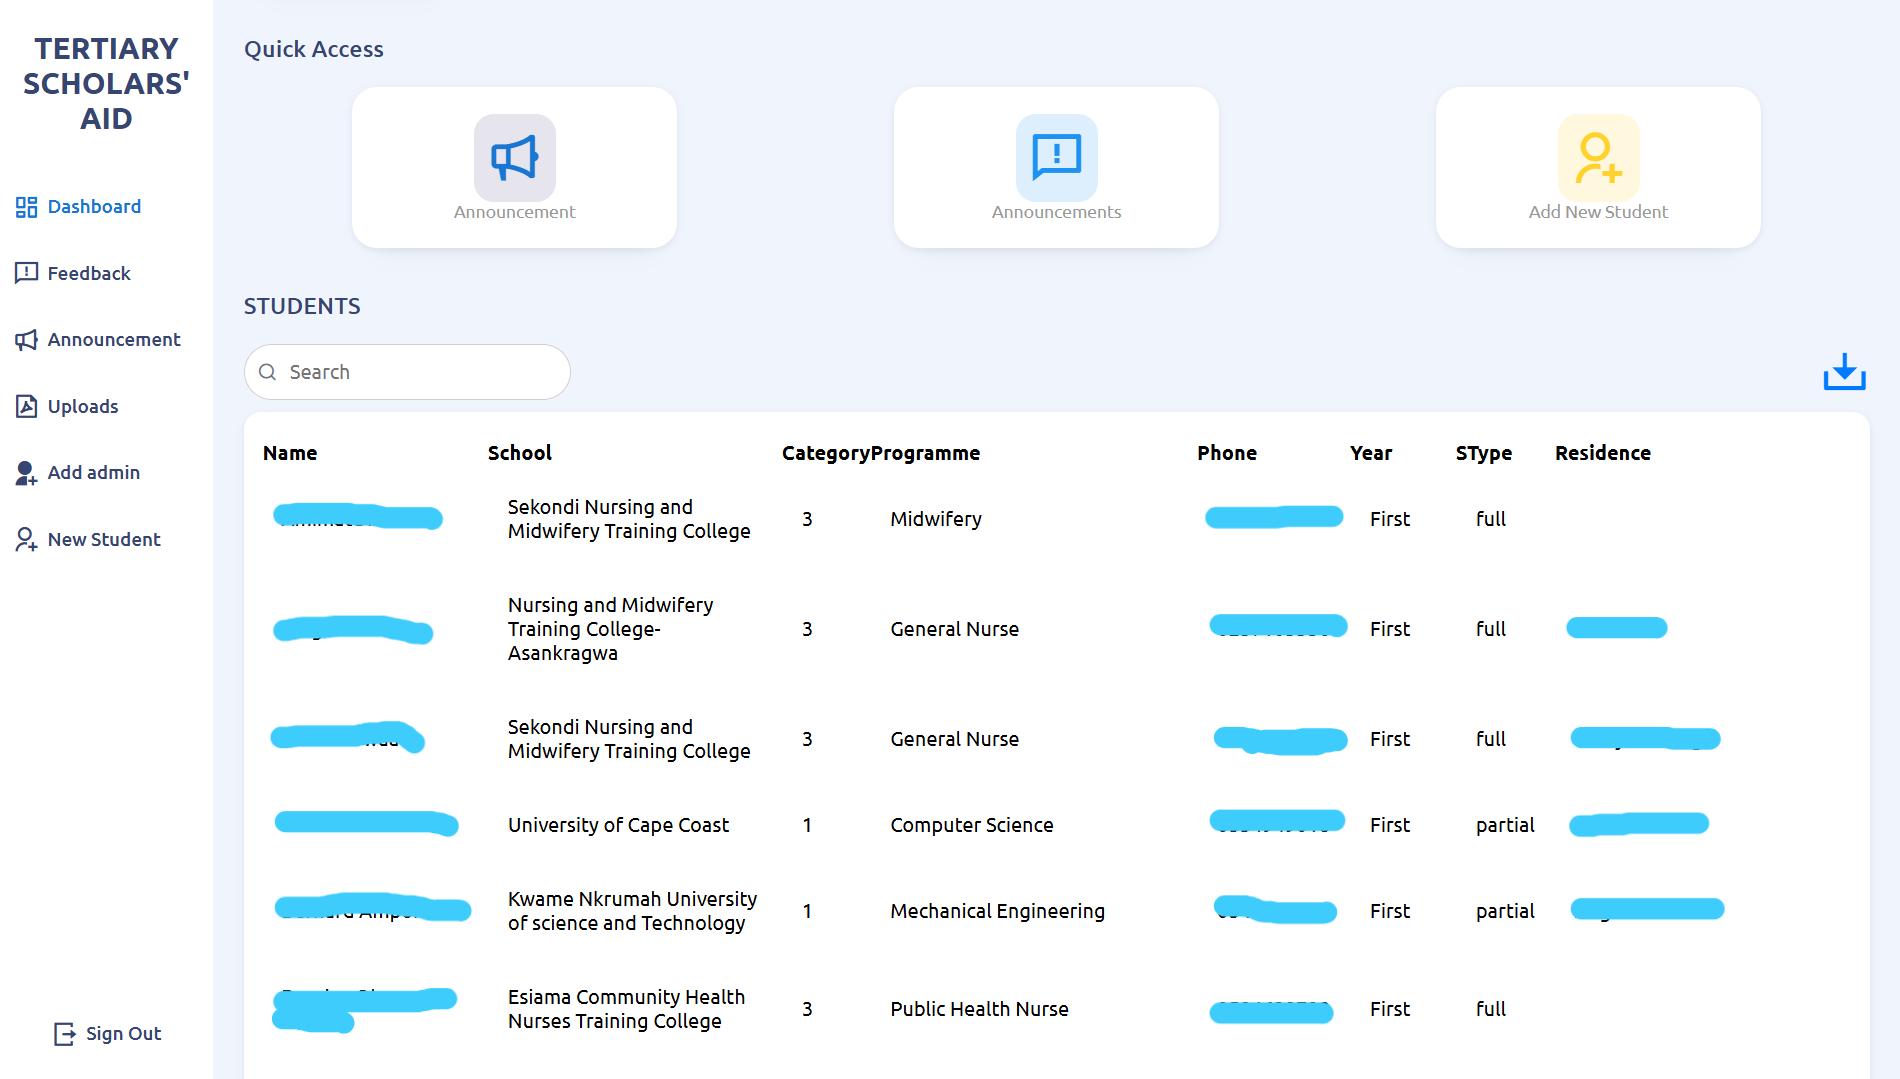Click the Add New Student person icon

click(x=1598, y=157)
